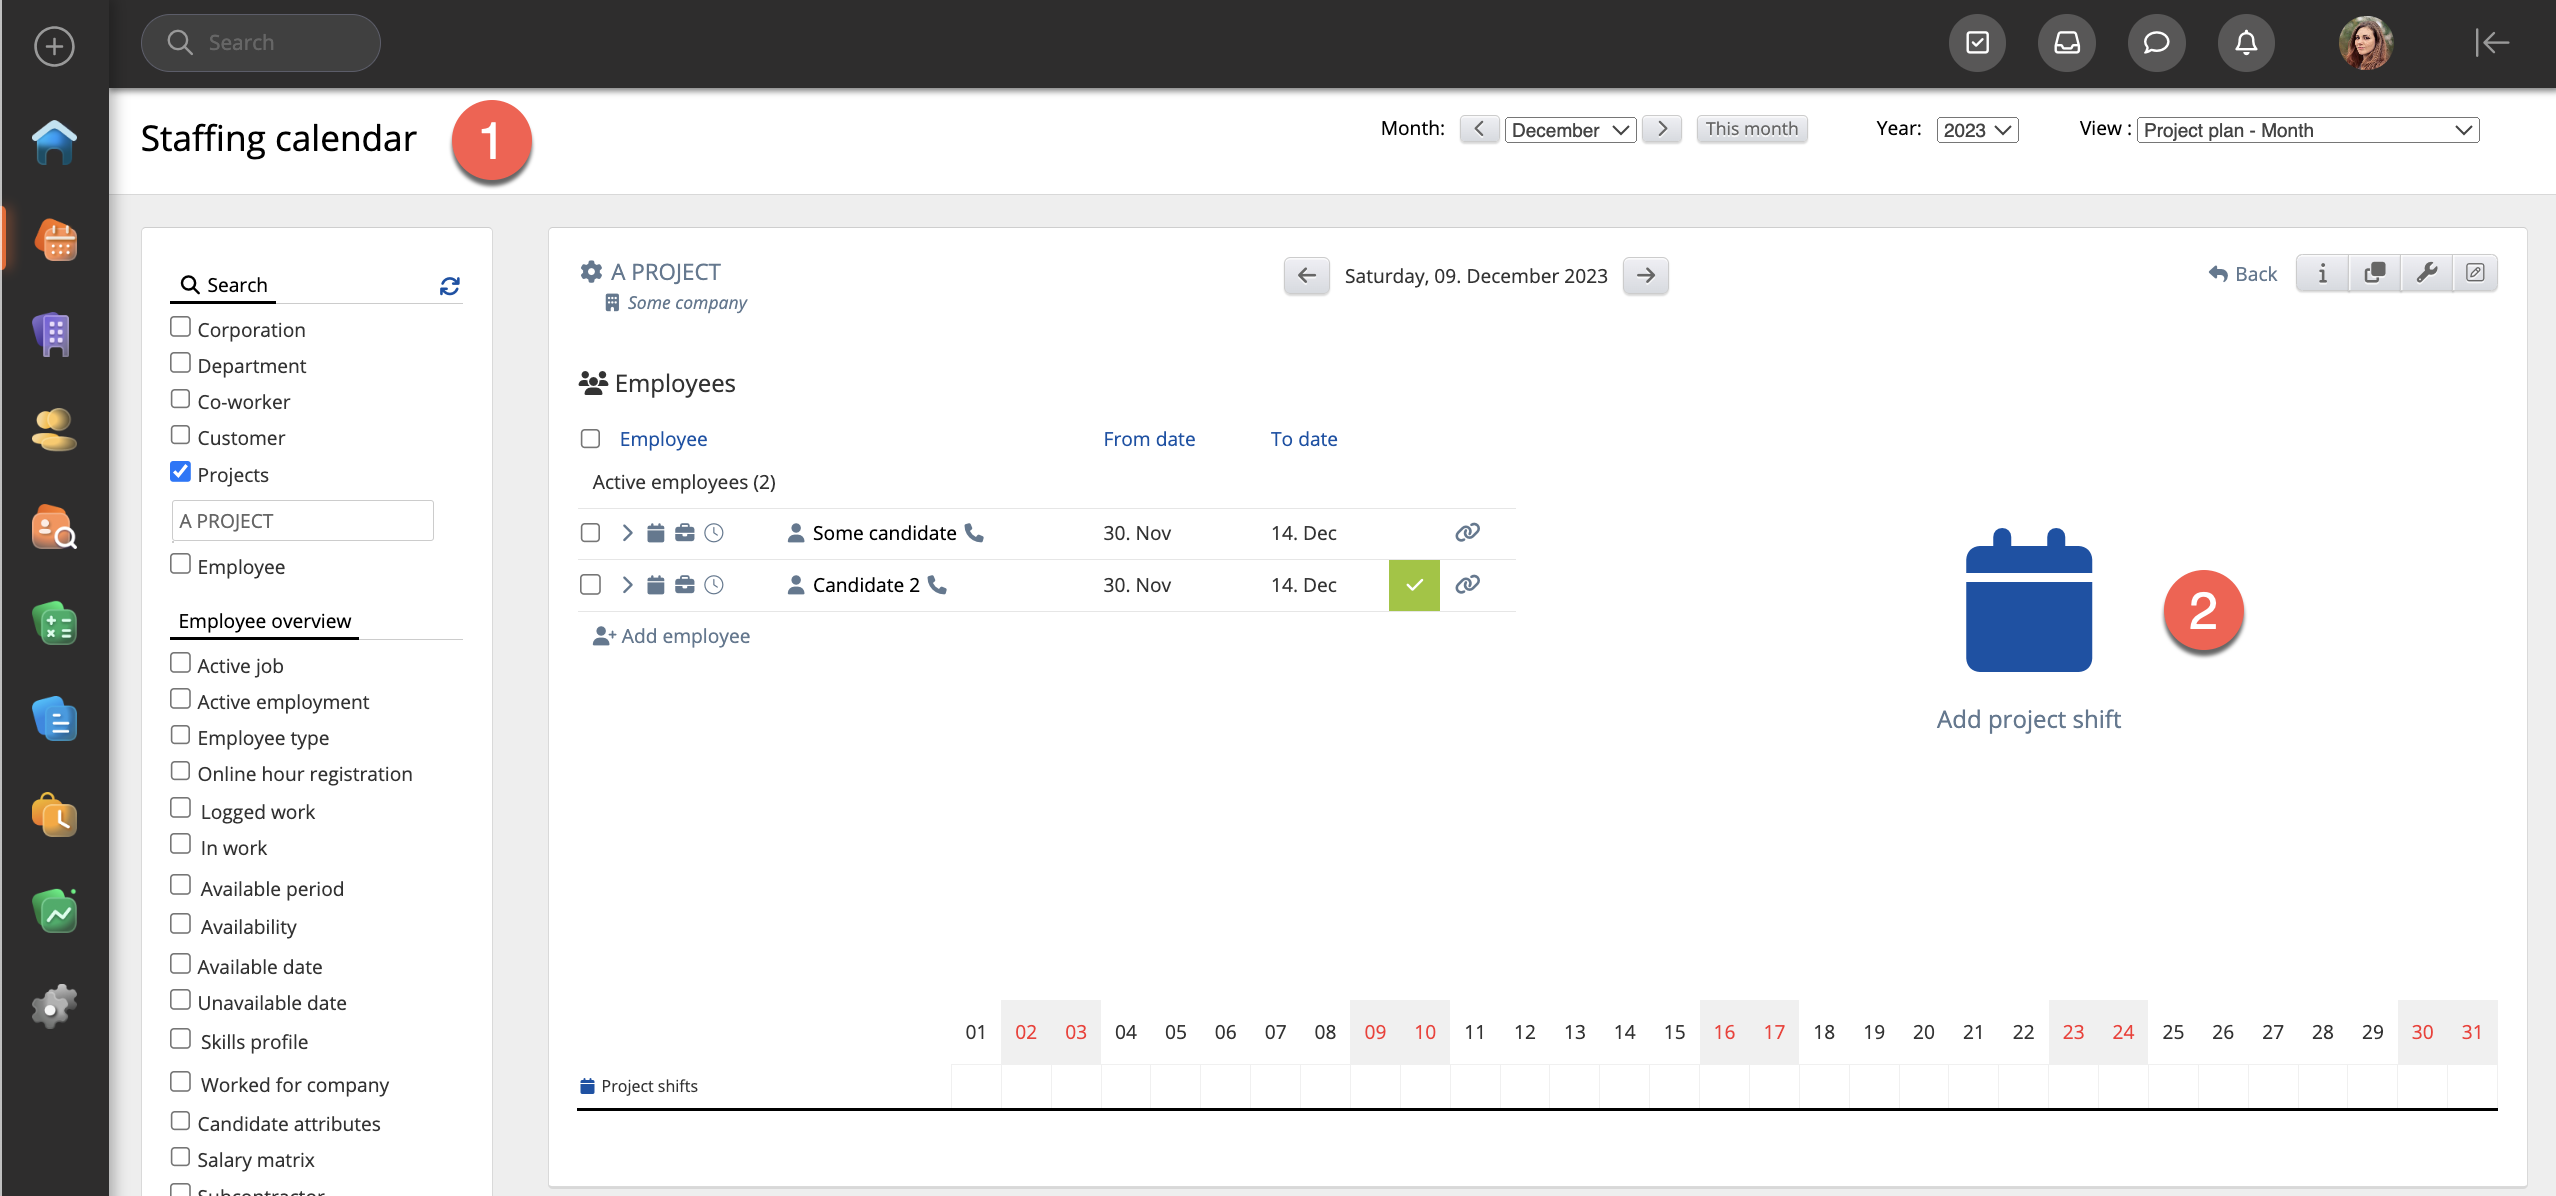Image resolution: width=2556 pixels, height=1196 pixels.
Task: Click the This month button
Action: coord(1751,129)
